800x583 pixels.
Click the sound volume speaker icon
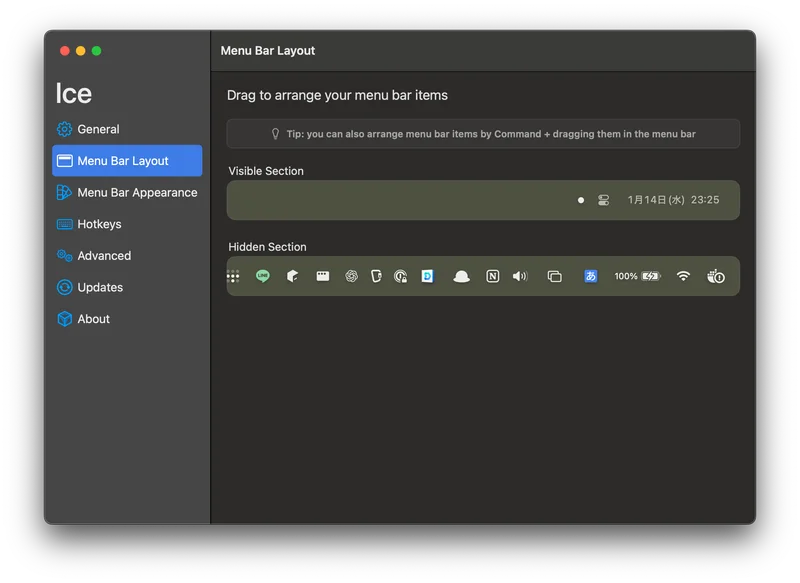(520, 276)
